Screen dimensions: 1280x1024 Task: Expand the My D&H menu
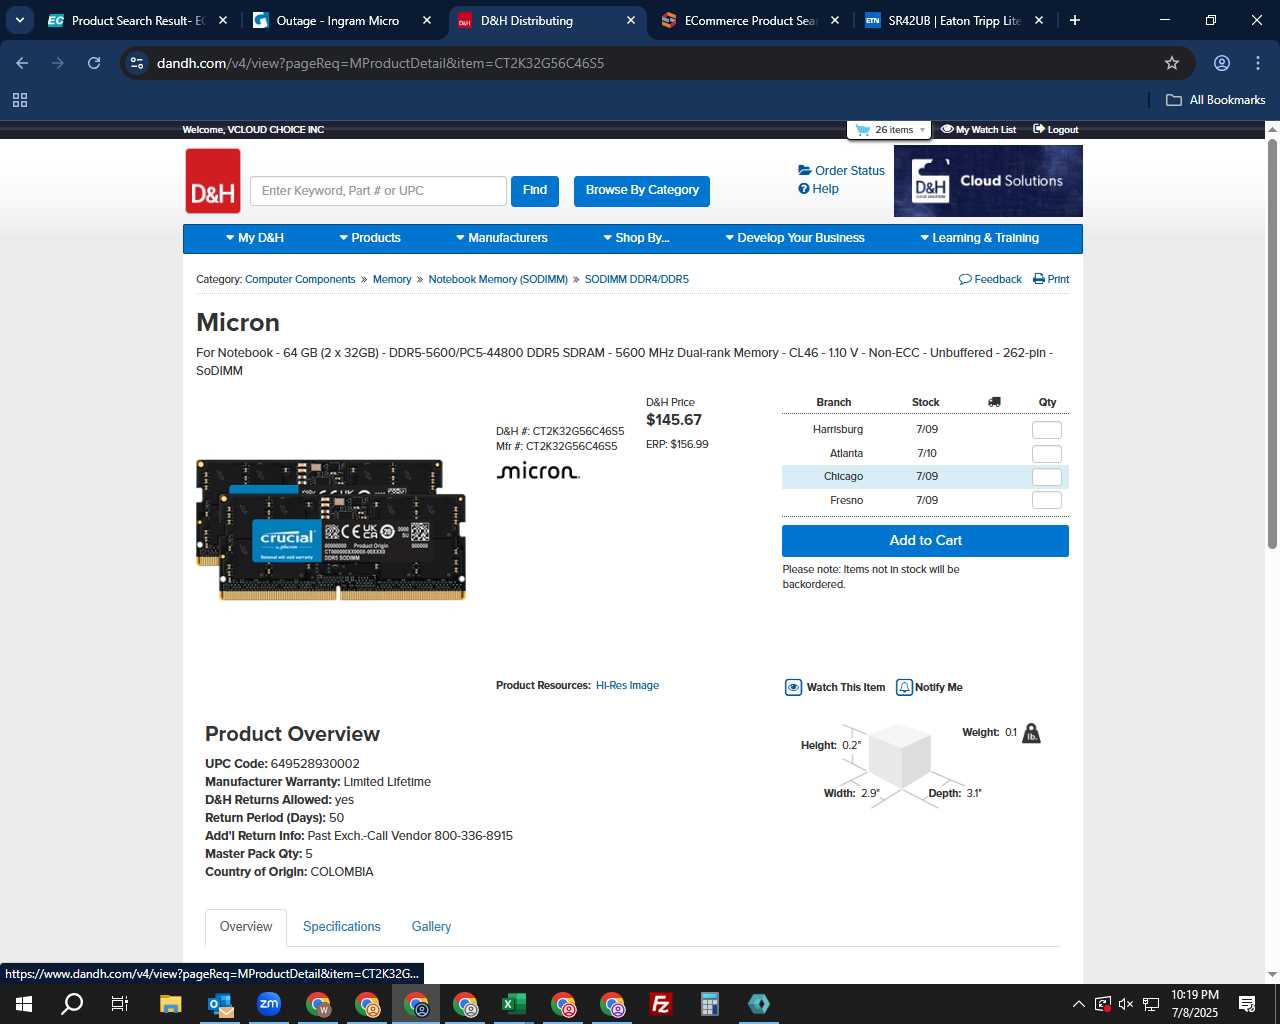pos(255,238)
